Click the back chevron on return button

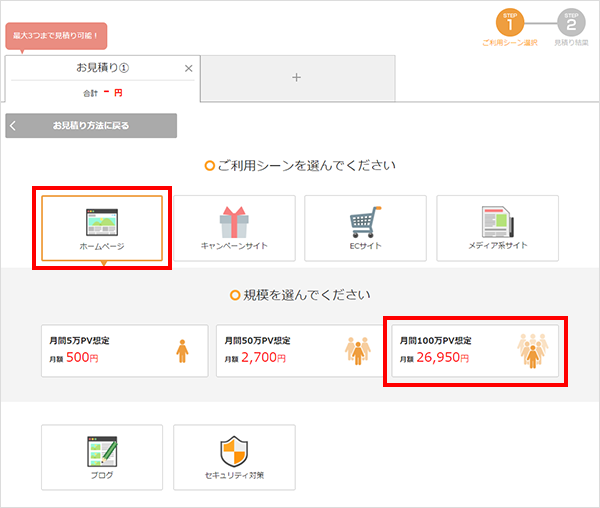[14, 126]
